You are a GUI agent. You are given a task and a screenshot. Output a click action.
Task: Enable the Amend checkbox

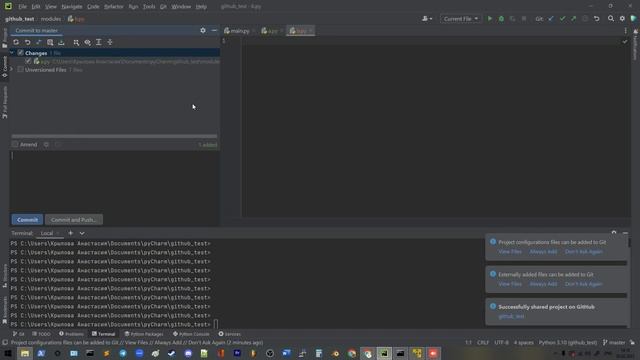pos(15,144)
